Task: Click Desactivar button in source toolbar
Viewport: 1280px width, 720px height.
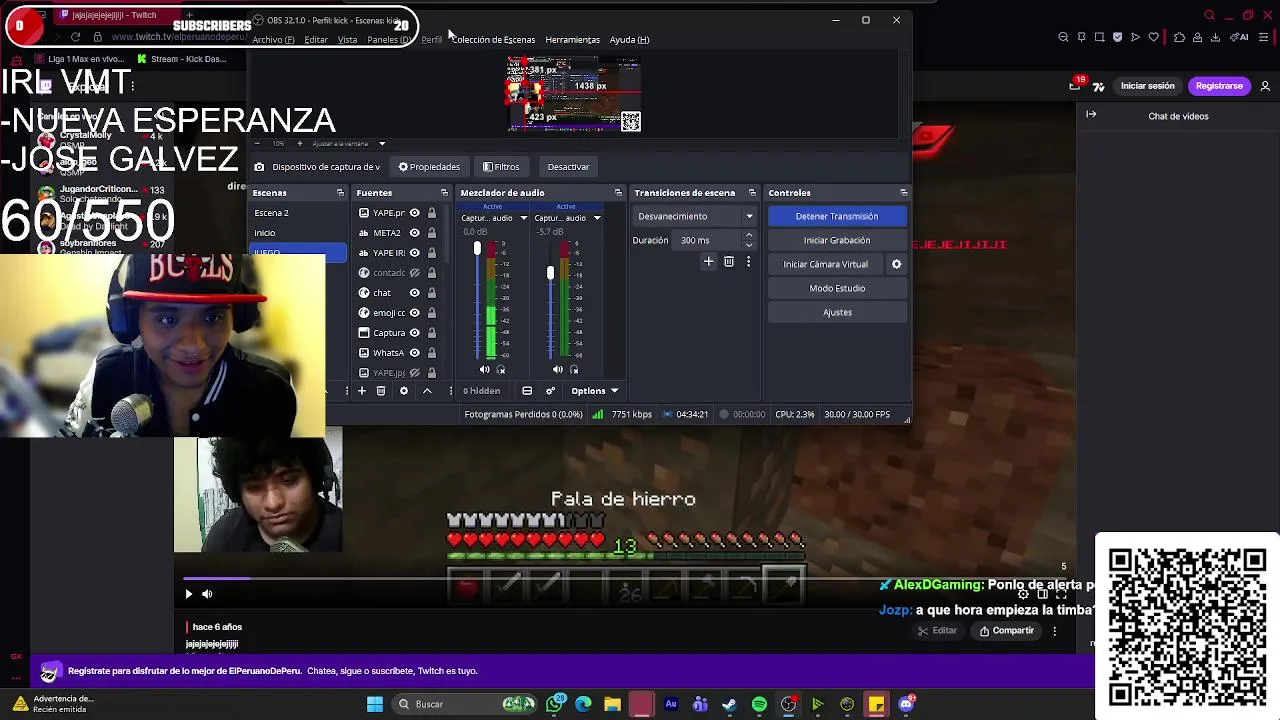Action: (568, 167)
